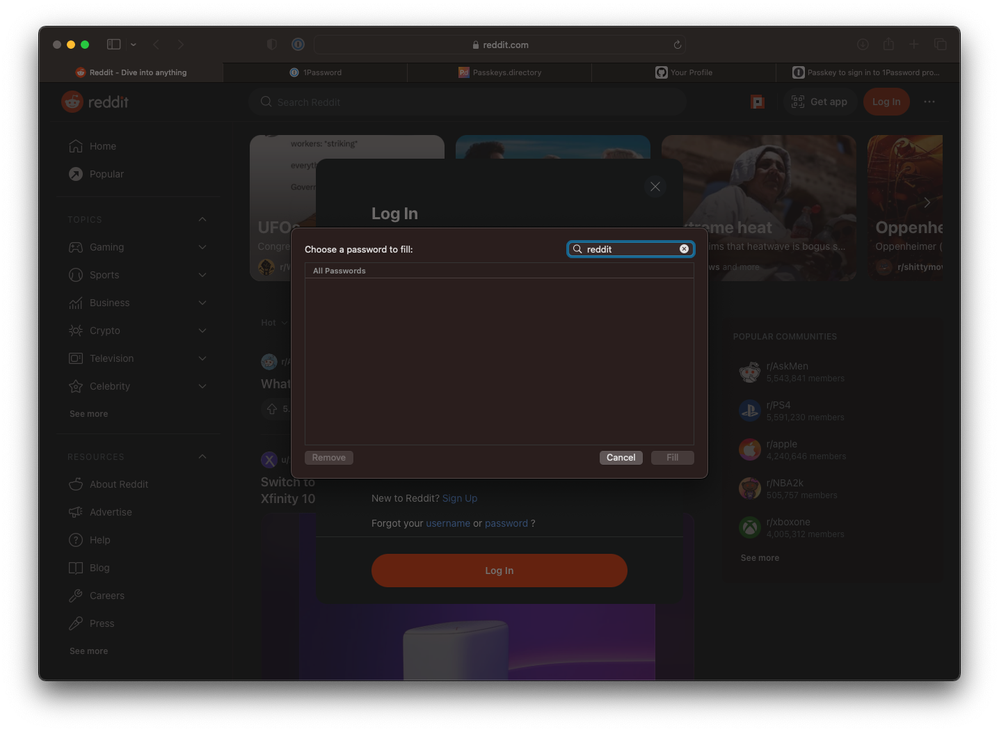This screenshot has width=999, height=732.
Task: Close the Log In modal
Action: pyautogui.click(x=655, y=187)
